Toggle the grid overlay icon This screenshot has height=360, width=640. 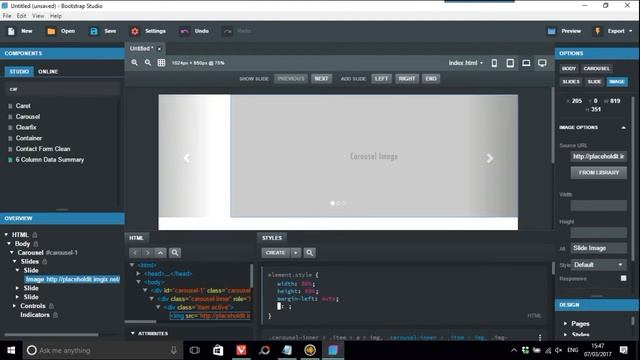click(161, 63)
